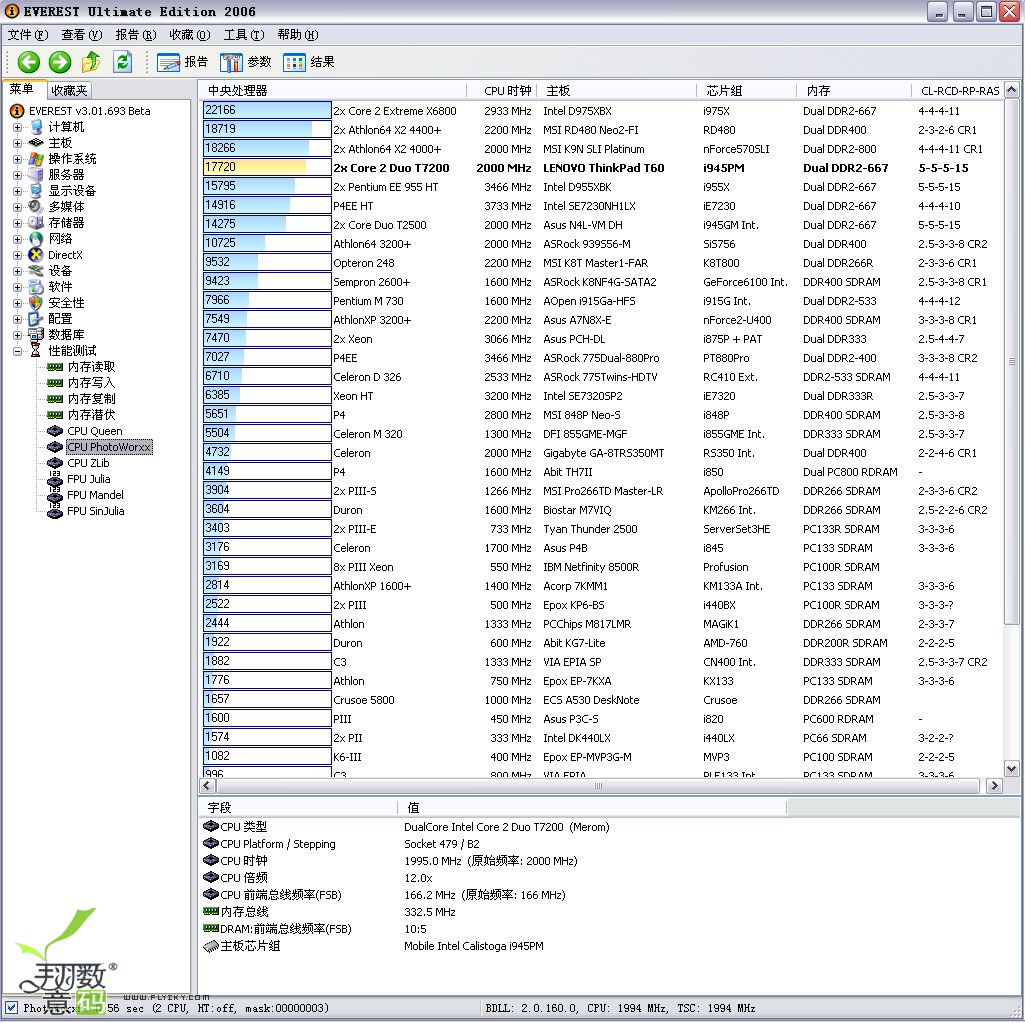Expand the 操作系统 tree node
The image size is (1025, 1023).
coord(17,159)
